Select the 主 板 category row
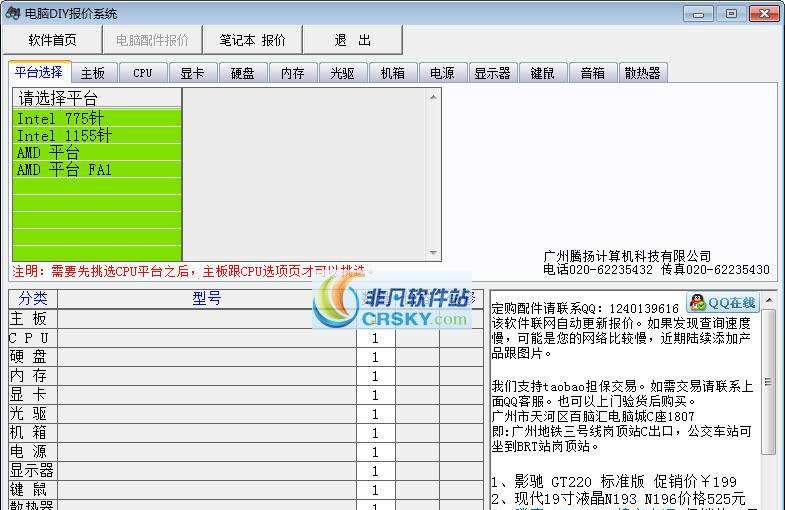785x510 pixels. click(x=33, y=319)
